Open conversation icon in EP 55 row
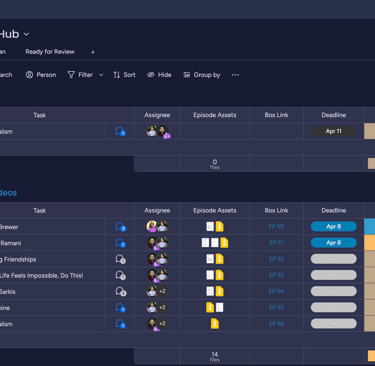 pyautogui.click(x=120, y=308)
